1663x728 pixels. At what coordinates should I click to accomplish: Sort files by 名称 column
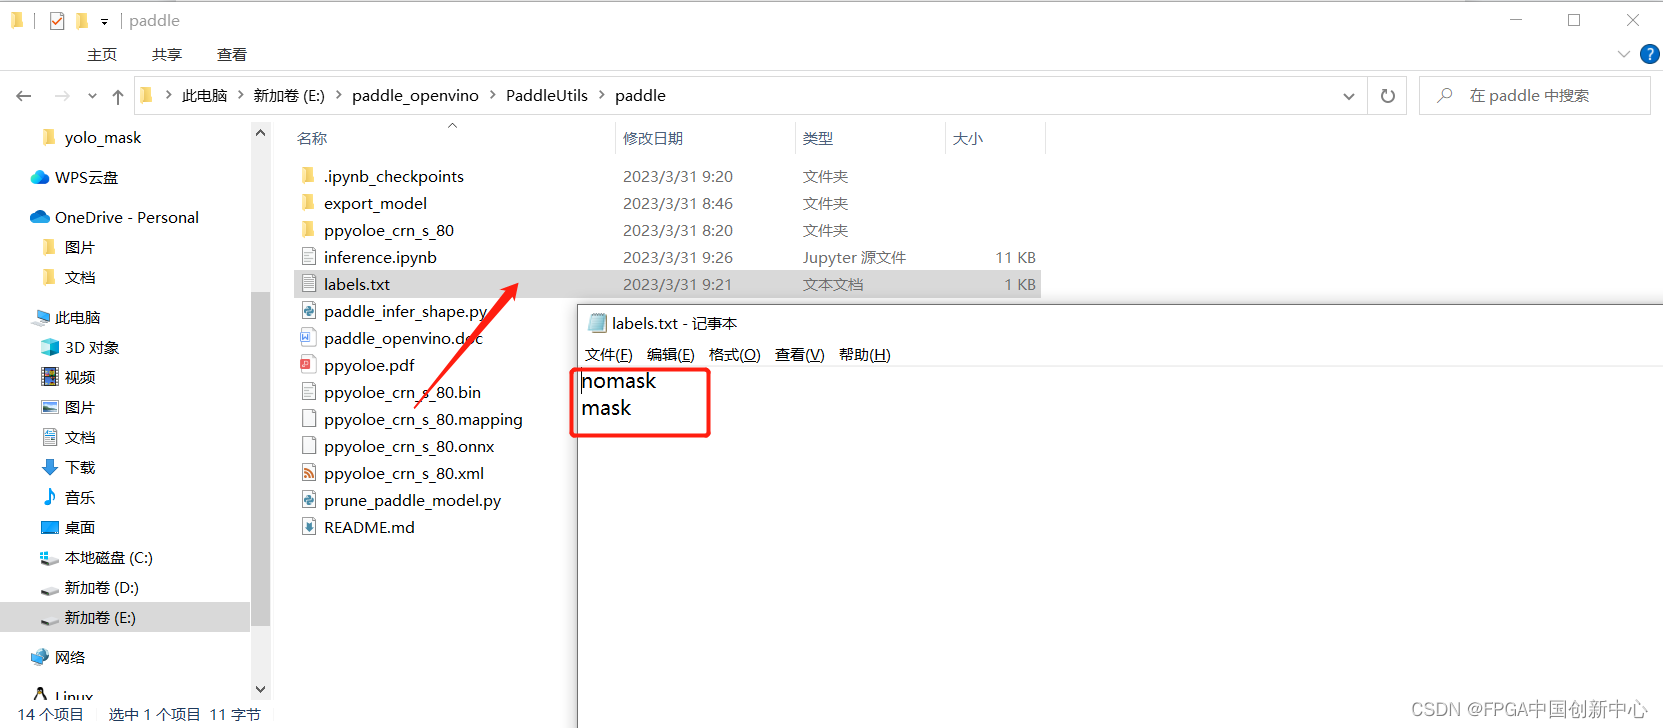click(312, 138)
